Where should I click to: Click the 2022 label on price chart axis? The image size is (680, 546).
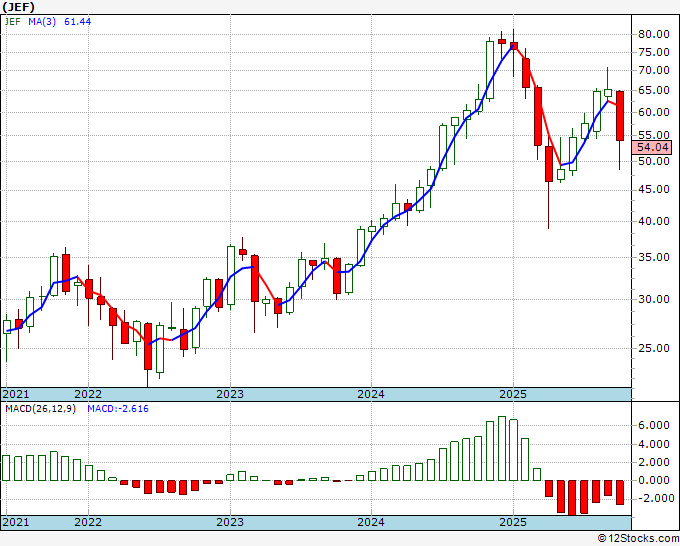[88, 394]
